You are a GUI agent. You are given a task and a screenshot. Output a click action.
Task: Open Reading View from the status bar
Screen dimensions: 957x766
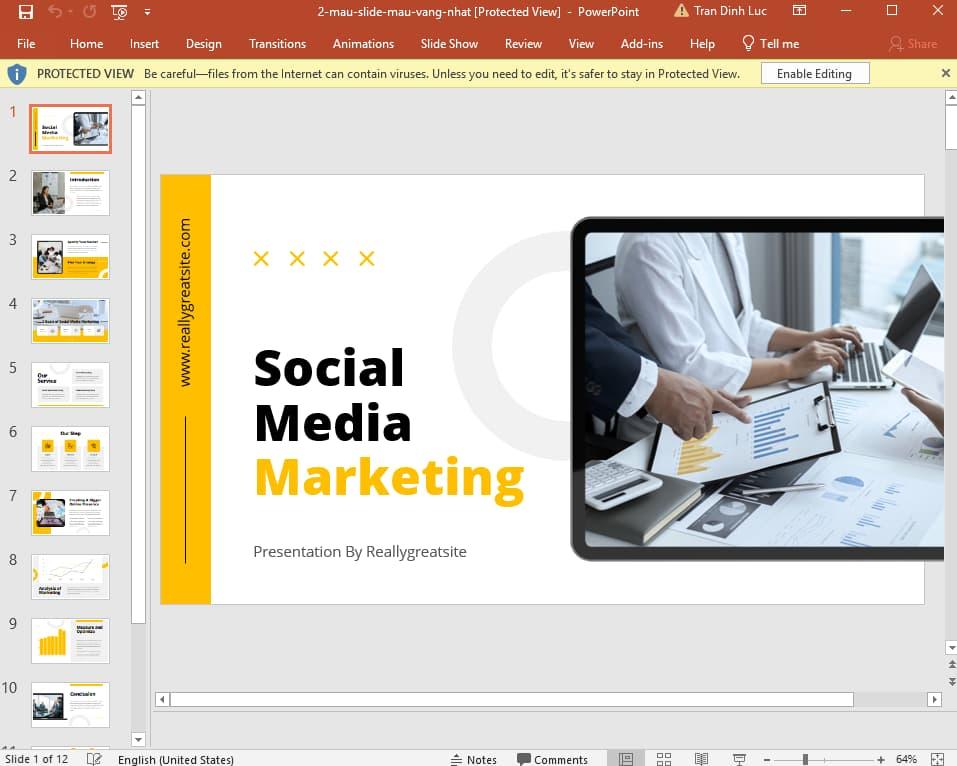(700, 758)
